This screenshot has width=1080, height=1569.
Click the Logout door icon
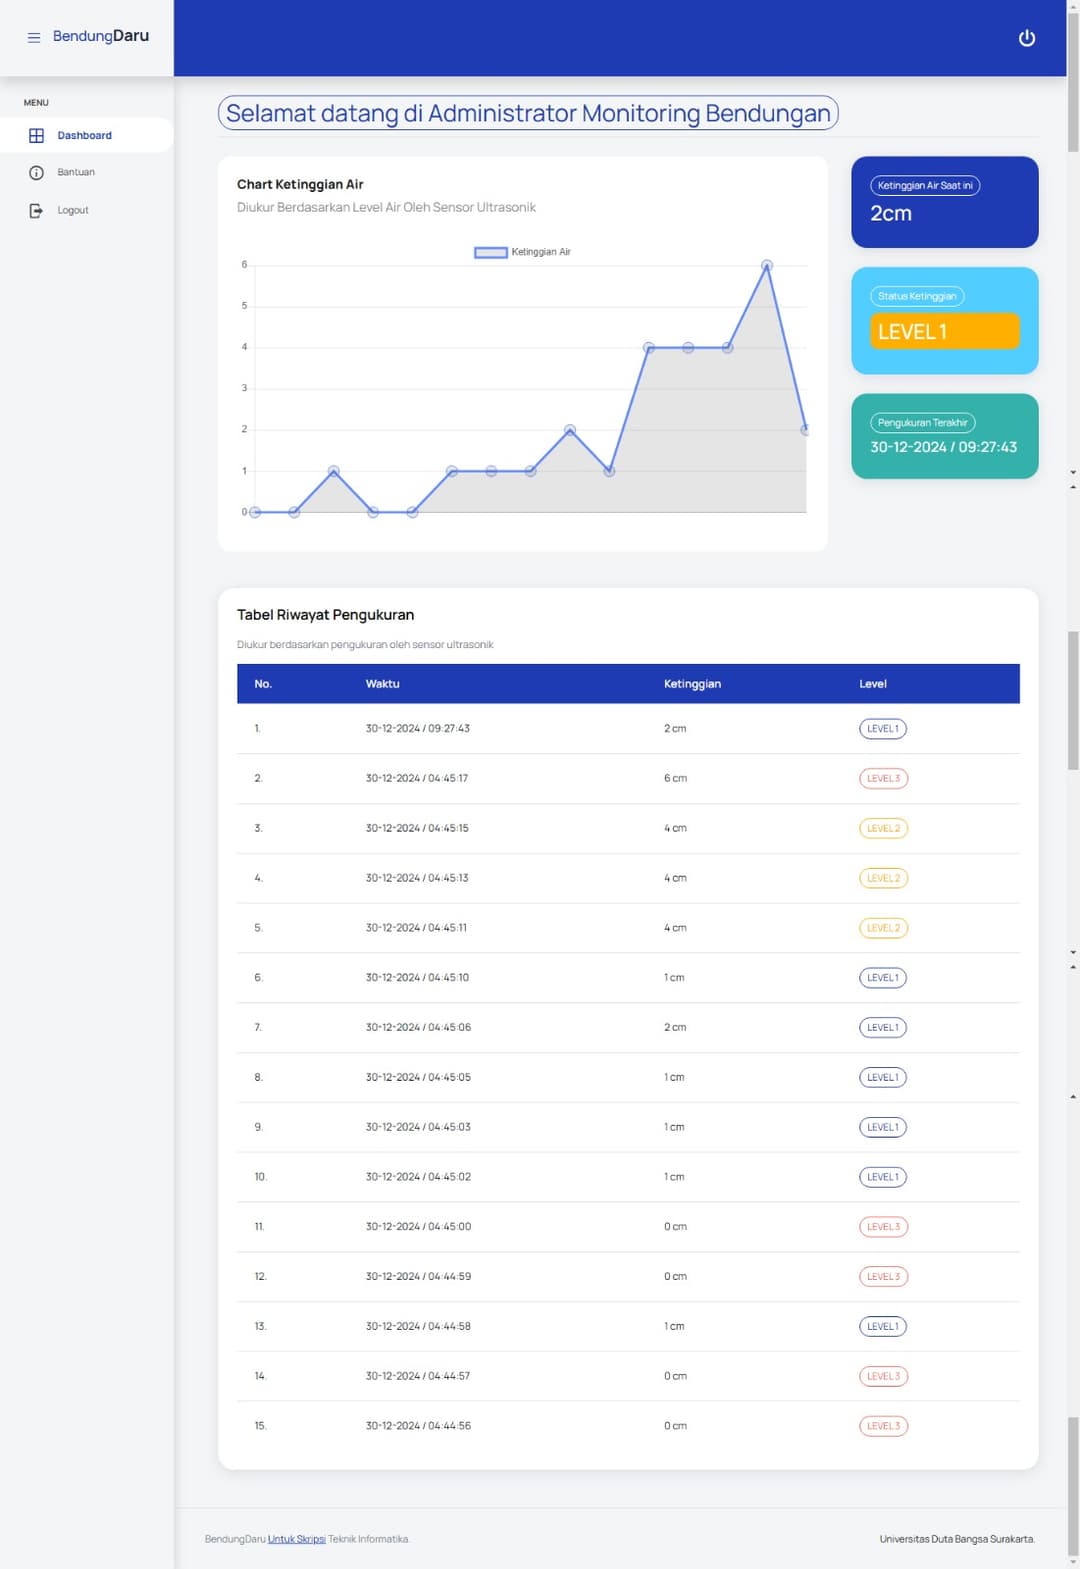pyautogui.click(x=36, y=211)
